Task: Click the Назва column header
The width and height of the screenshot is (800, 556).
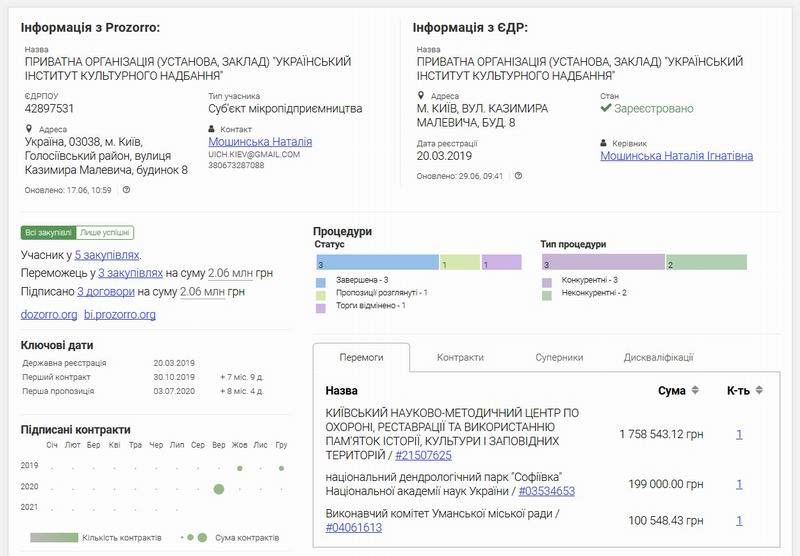Action: [x=341, y=391]
